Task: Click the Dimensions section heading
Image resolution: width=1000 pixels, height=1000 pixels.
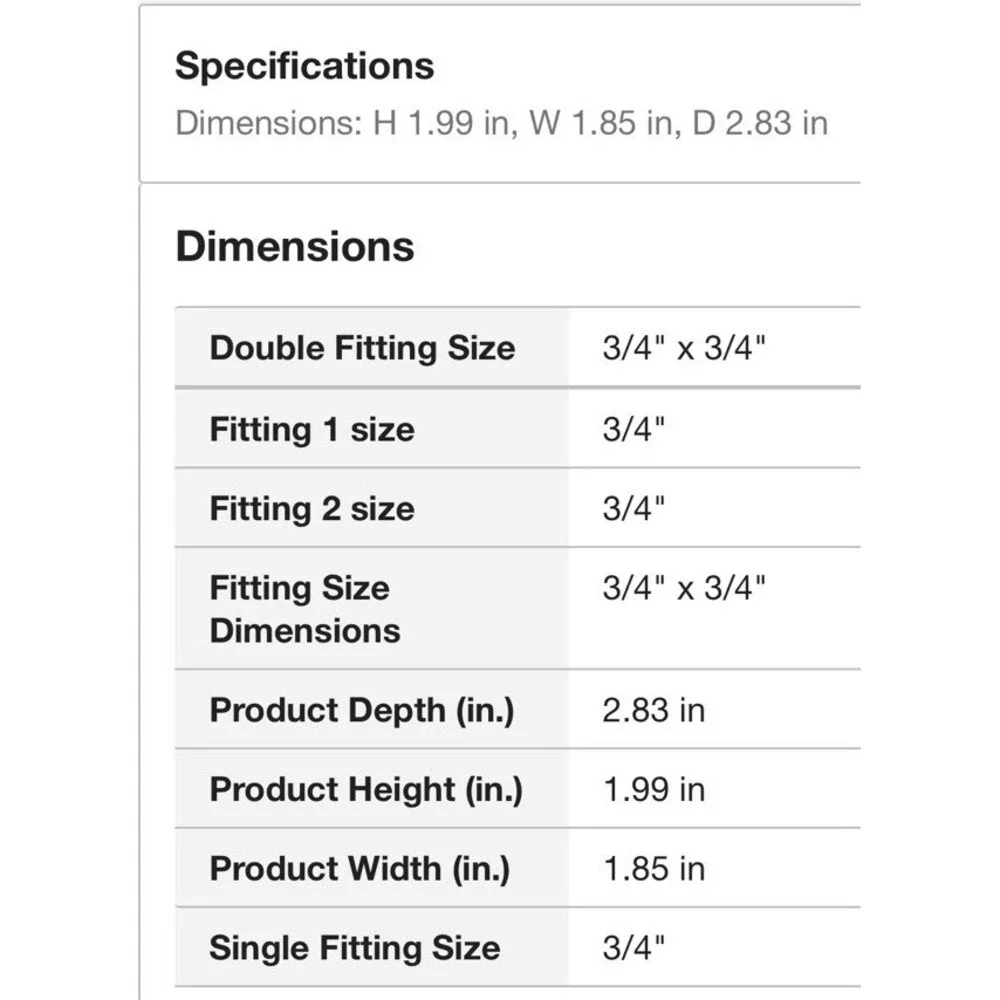Action: tap(295, 246)
